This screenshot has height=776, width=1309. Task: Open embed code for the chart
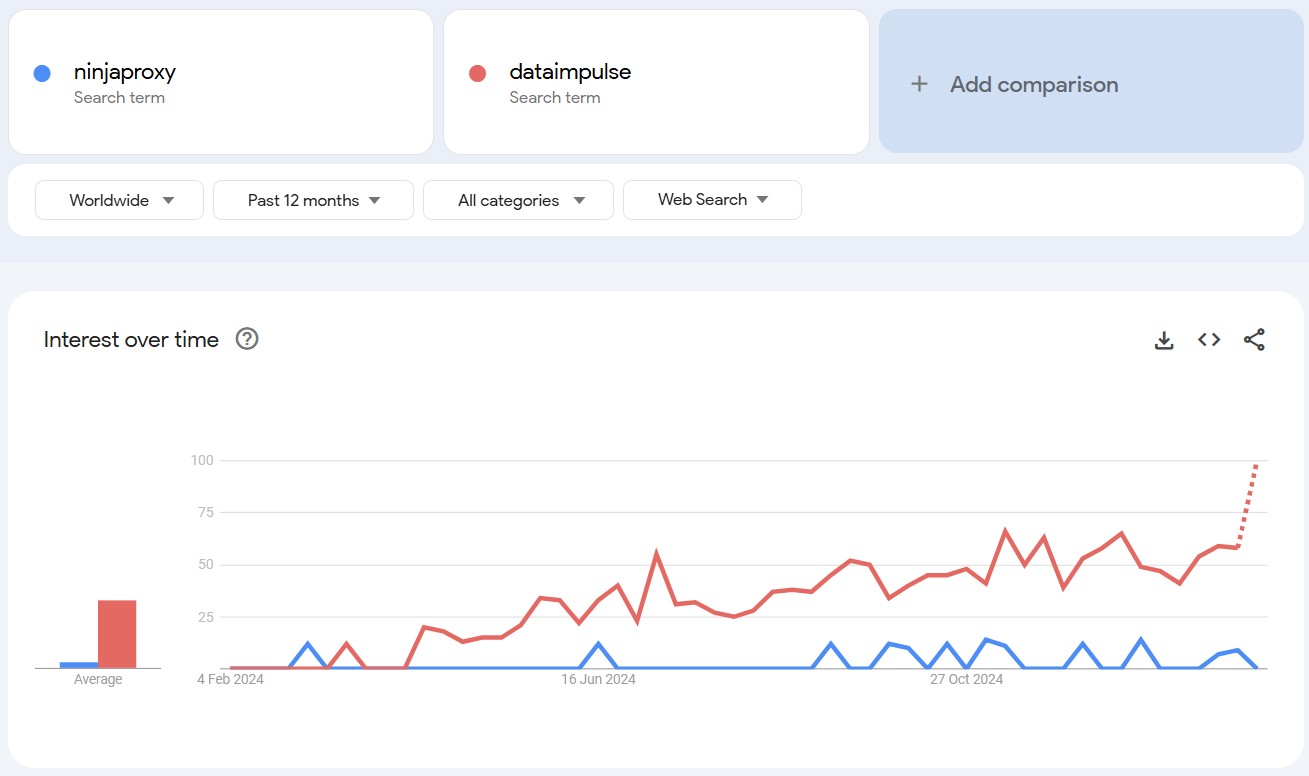[1209, 340]
